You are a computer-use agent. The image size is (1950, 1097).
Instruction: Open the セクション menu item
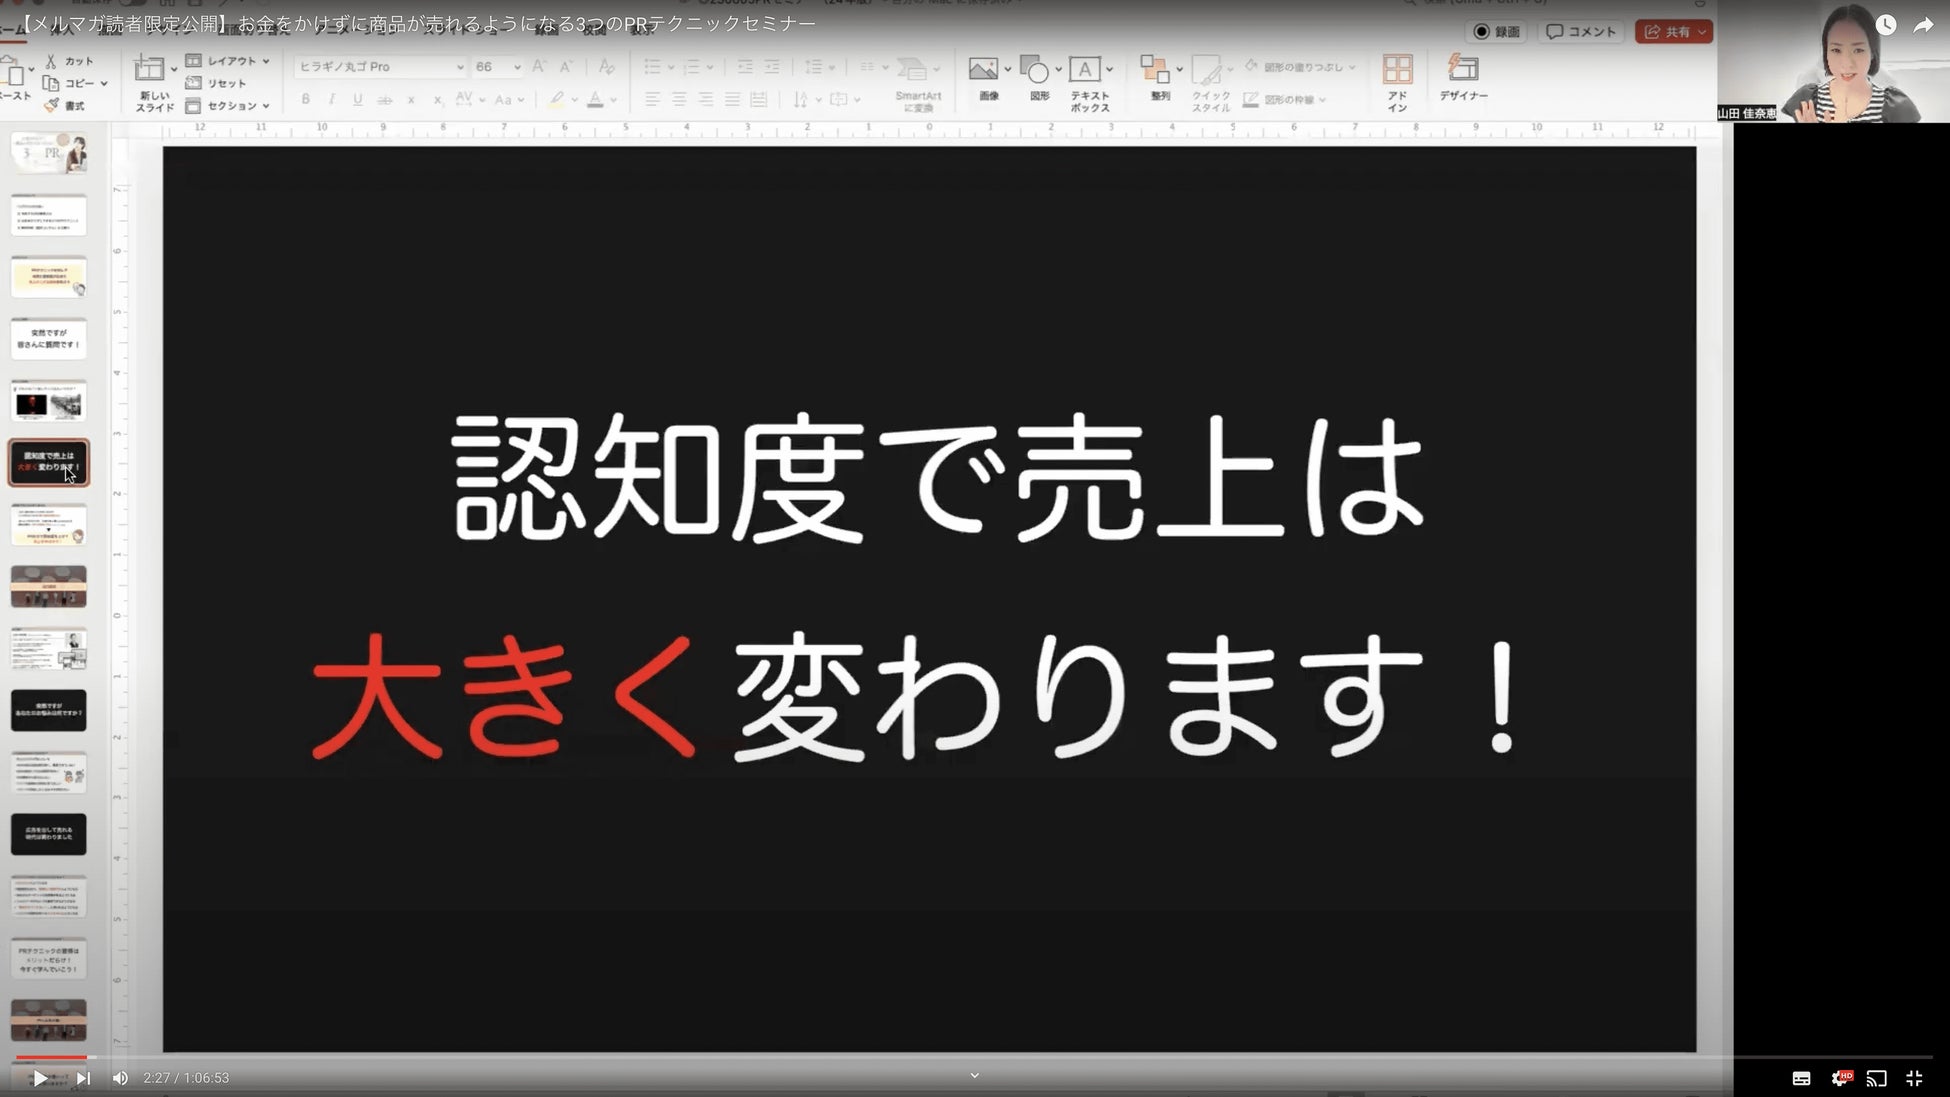[x=230, y=106]
